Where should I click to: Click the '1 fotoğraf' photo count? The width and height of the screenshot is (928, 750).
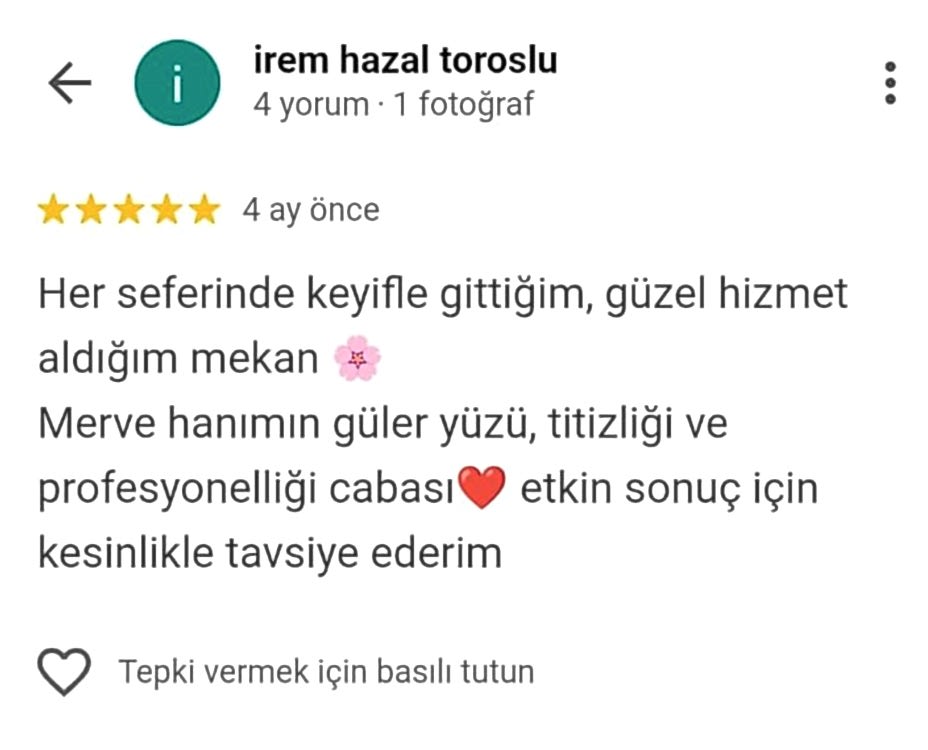463,104
